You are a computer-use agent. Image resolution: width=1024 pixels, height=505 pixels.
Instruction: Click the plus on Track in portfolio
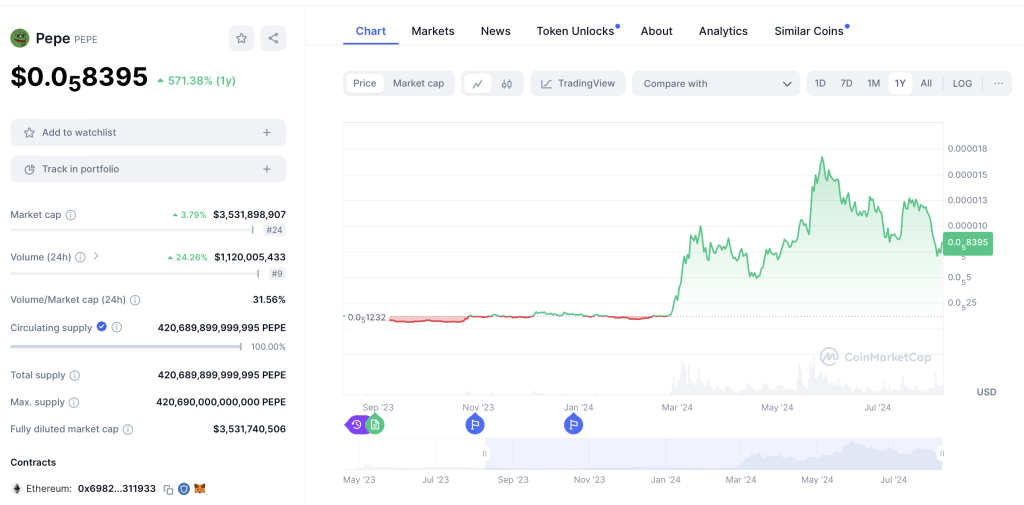click(266, 169)
